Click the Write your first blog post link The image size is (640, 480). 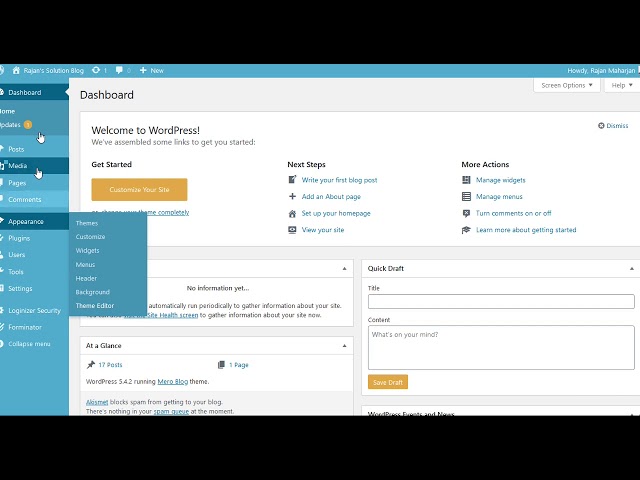click(339, 180)
